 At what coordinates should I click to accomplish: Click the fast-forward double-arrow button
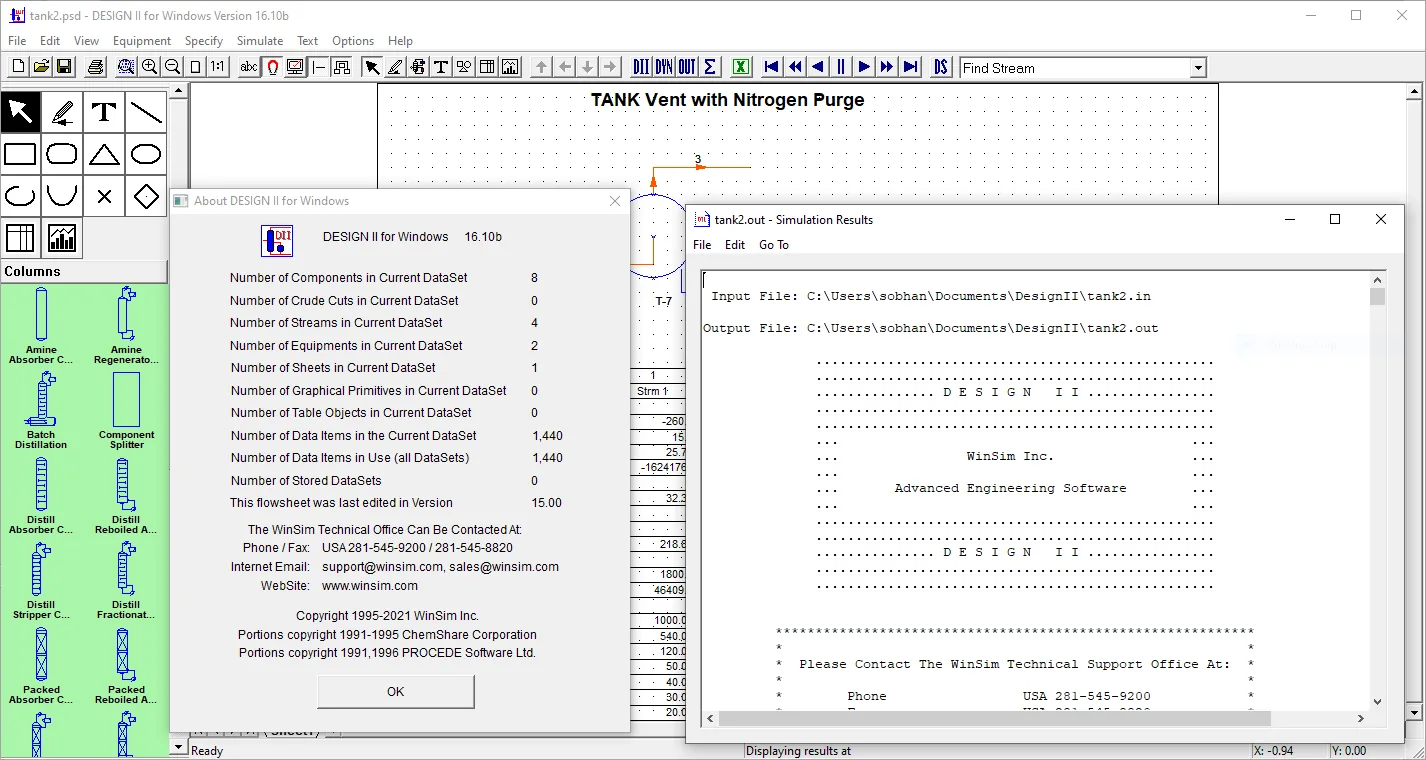click(887, 67)
